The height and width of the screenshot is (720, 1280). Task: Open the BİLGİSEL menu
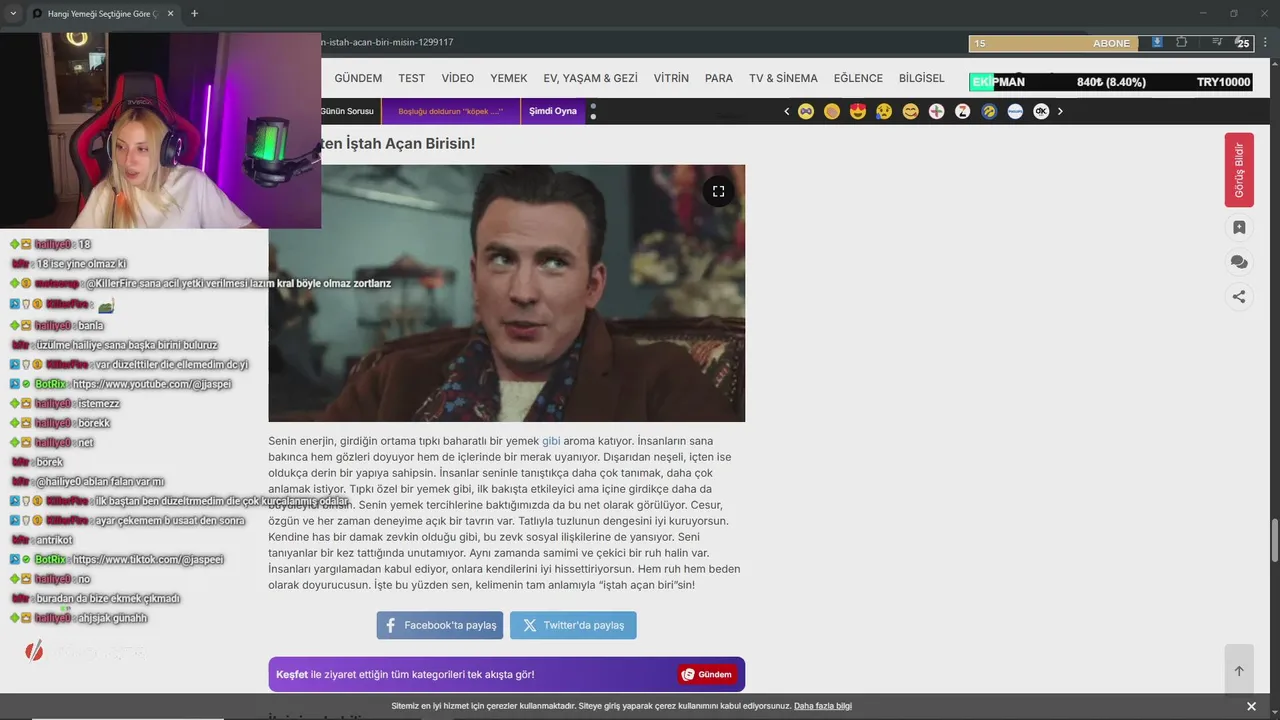click(922, 78)
